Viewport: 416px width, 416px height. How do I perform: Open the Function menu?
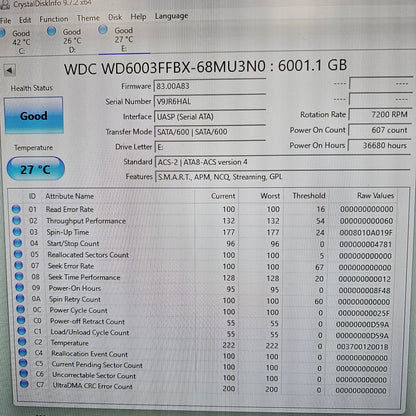pos(54,19)
